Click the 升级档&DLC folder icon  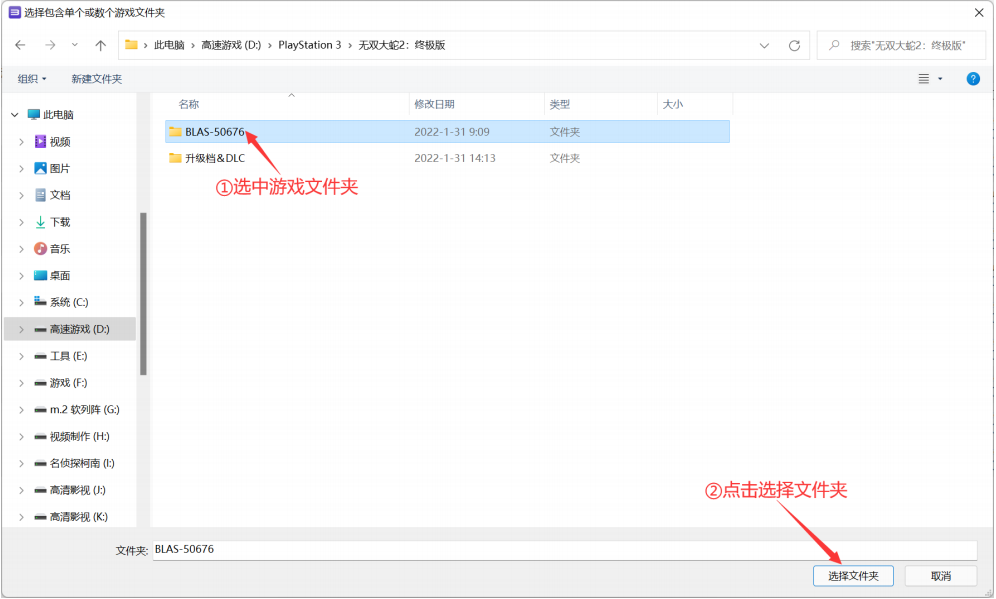click(175, 158)
